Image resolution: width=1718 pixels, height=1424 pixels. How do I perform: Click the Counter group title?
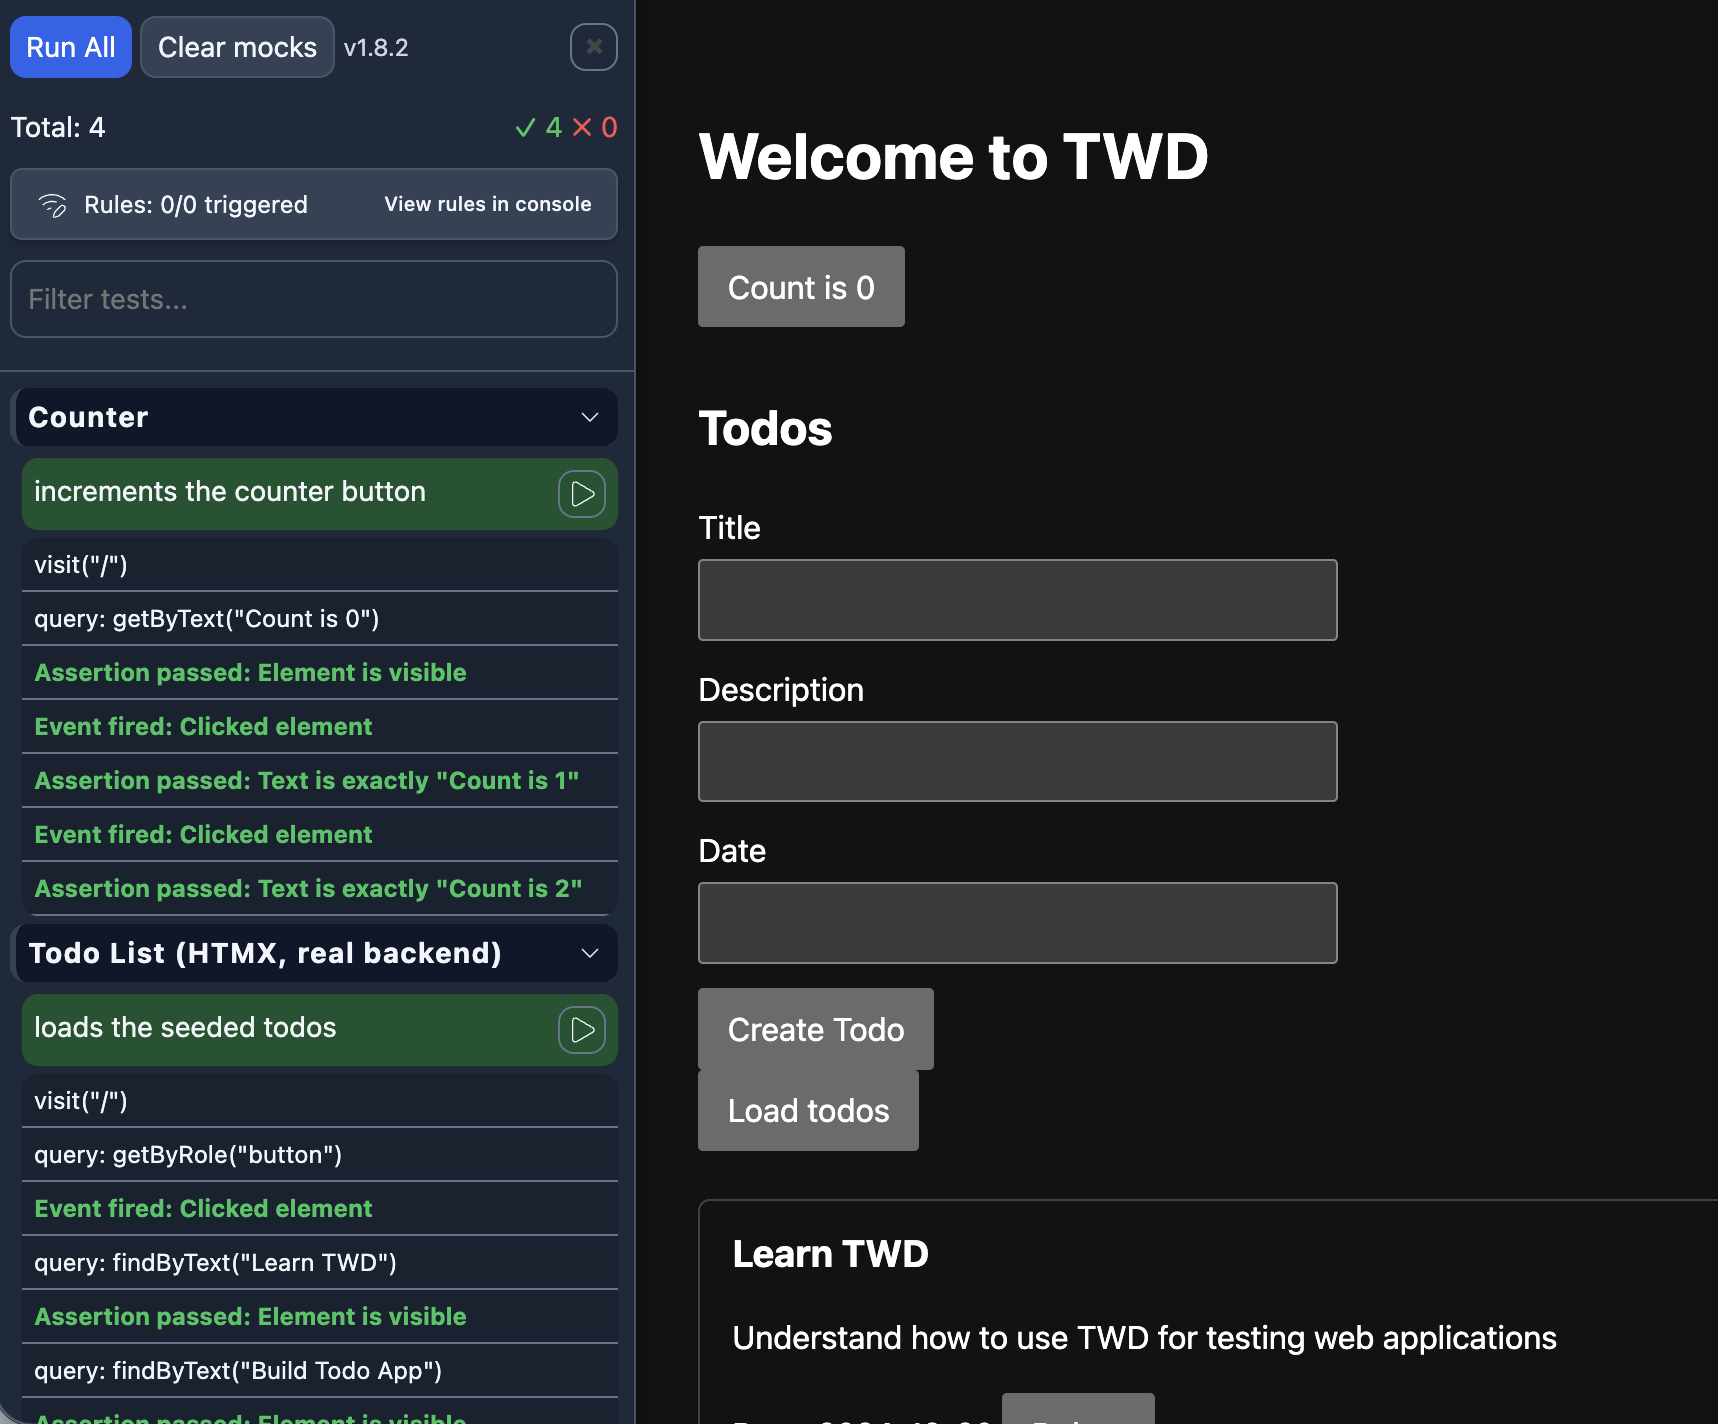pyautogui.click(x=88, y=417)
